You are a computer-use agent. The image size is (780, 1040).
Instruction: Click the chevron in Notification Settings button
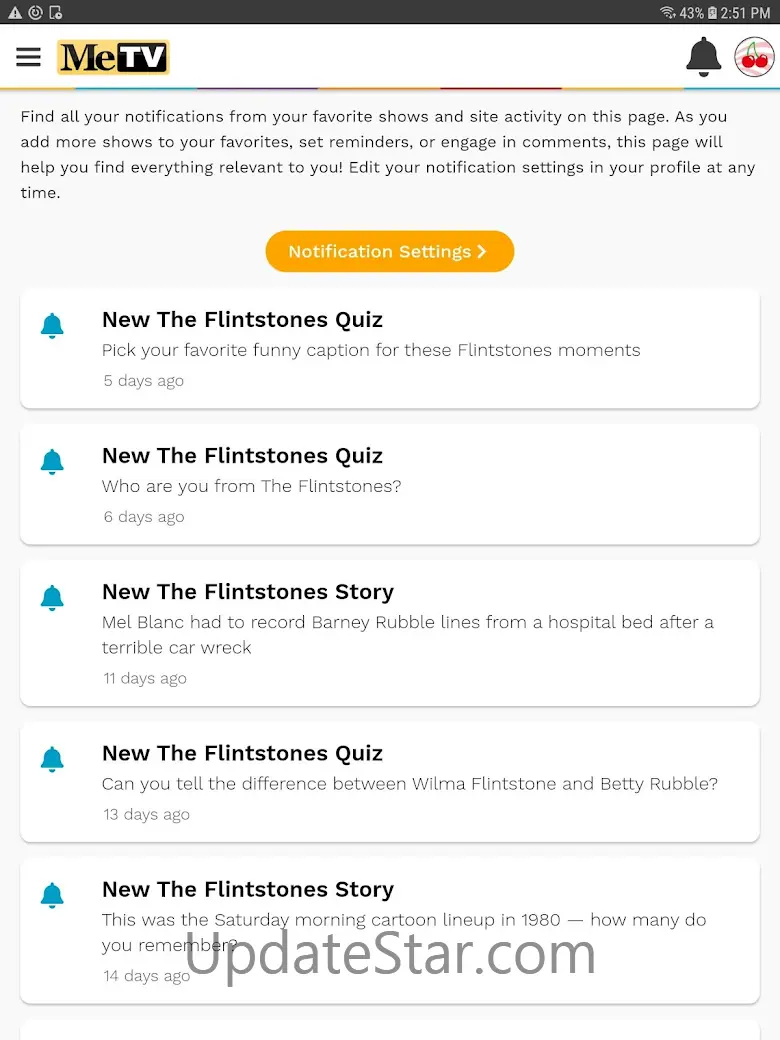pyautogui.click(x=482, y=251)
